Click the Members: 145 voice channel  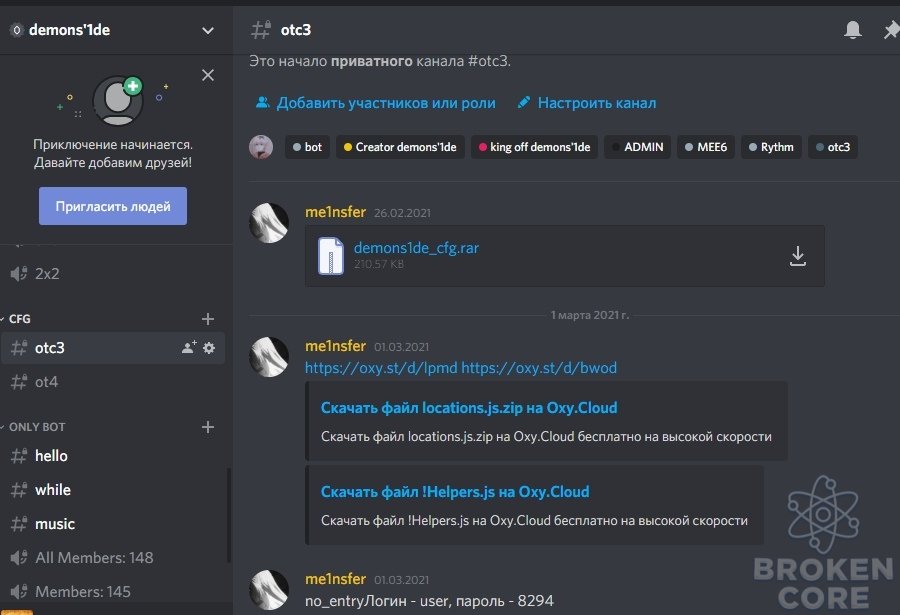pos(113,591)
